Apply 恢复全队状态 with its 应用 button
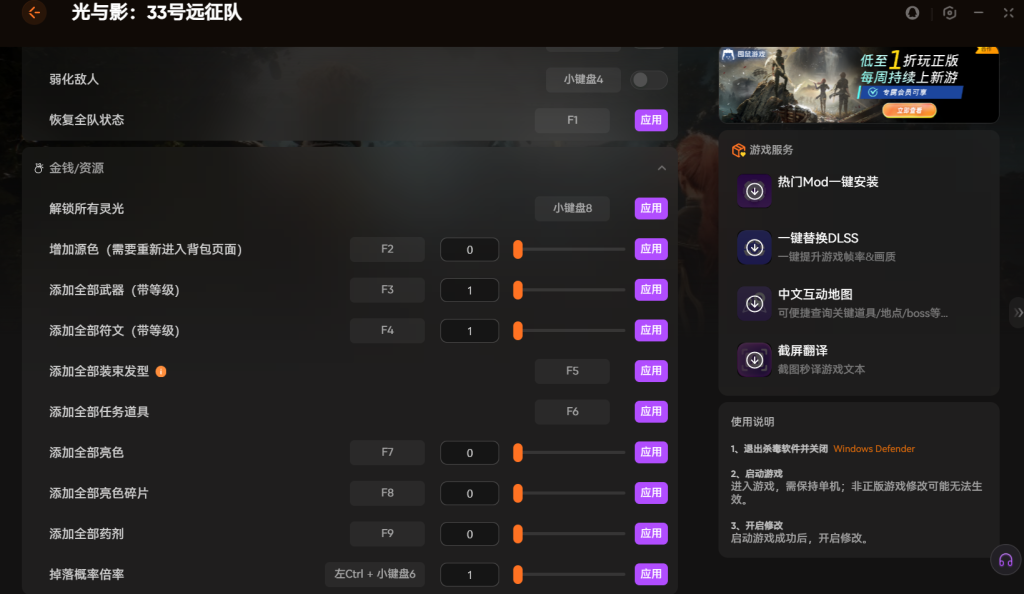Screen dimensions: 1024x594 (x=651, y=120)
